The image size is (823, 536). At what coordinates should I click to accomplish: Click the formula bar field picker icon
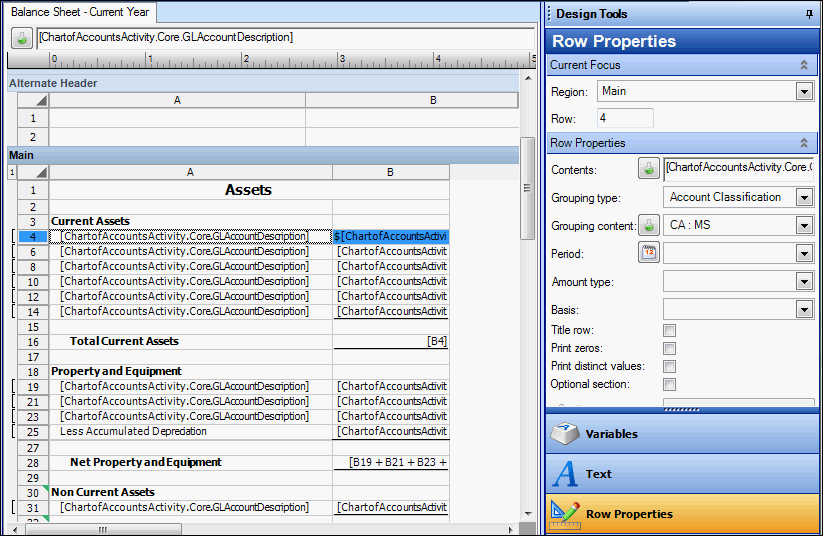point(21,37)
